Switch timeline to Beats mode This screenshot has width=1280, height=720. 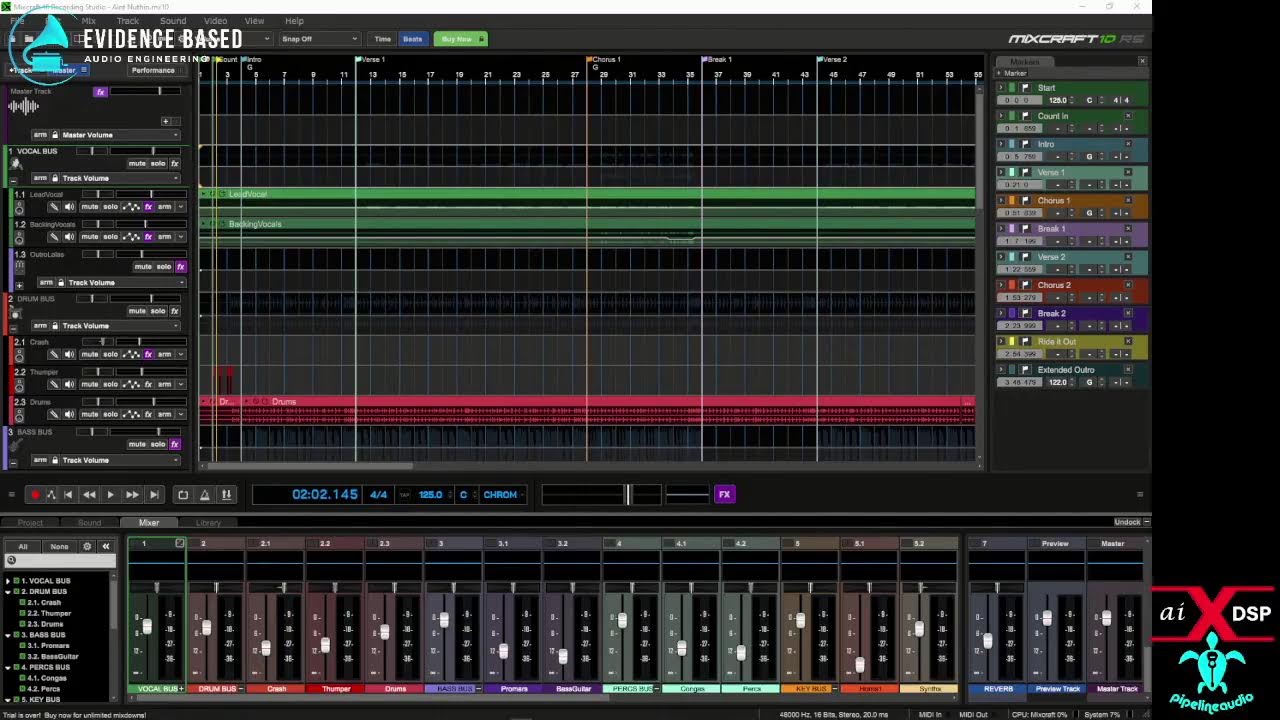[412, 39]
